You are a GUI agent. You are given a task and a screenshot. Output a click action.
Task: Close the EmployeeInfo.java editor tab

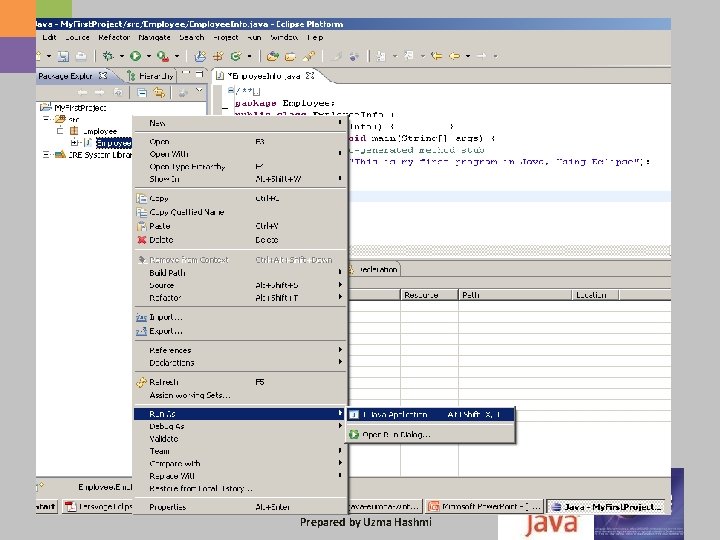coord(310,75)
